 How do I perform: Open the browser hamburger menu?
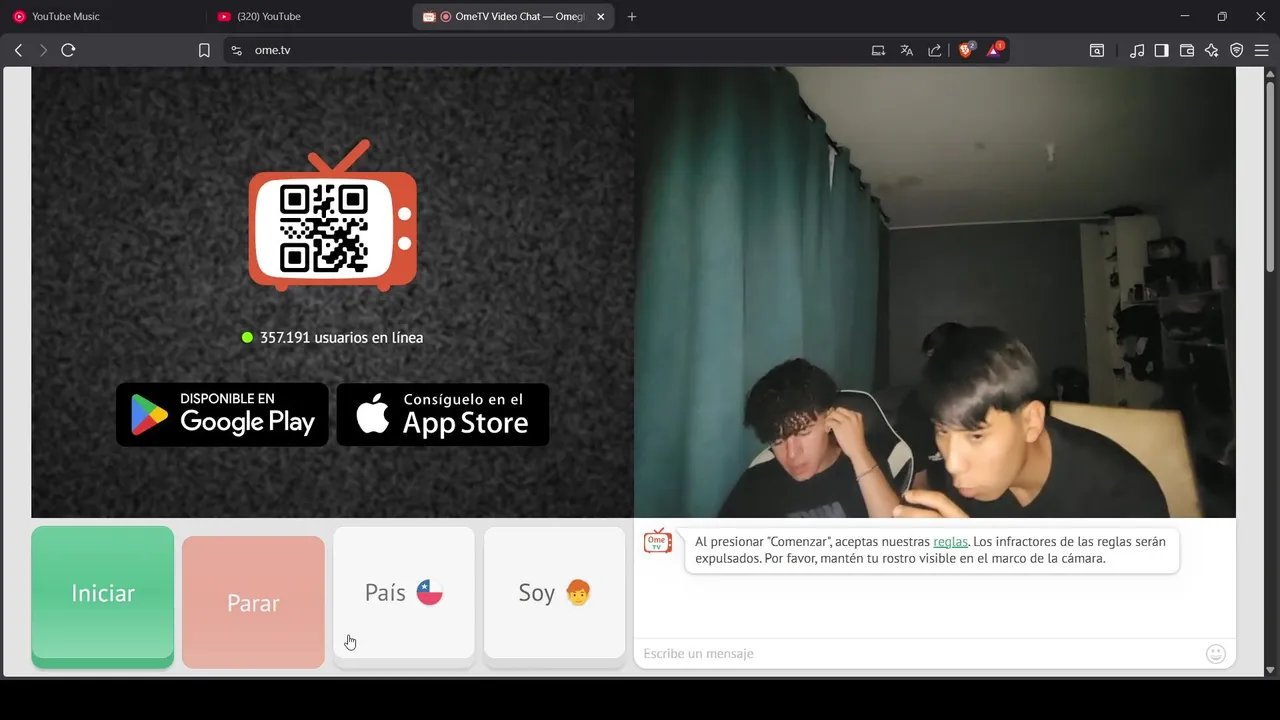coord(1261,50)
